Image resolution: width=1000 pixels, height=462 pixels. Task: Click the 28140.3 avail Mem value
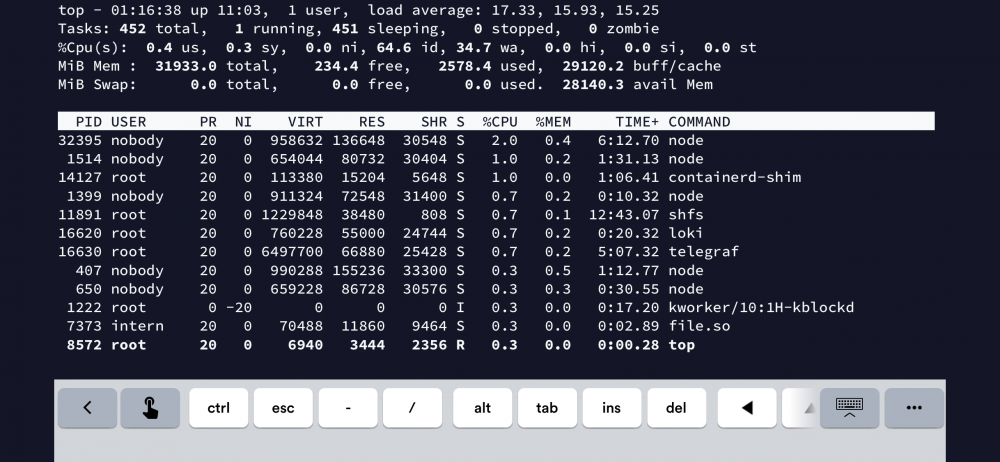click(x=593, y=85)
